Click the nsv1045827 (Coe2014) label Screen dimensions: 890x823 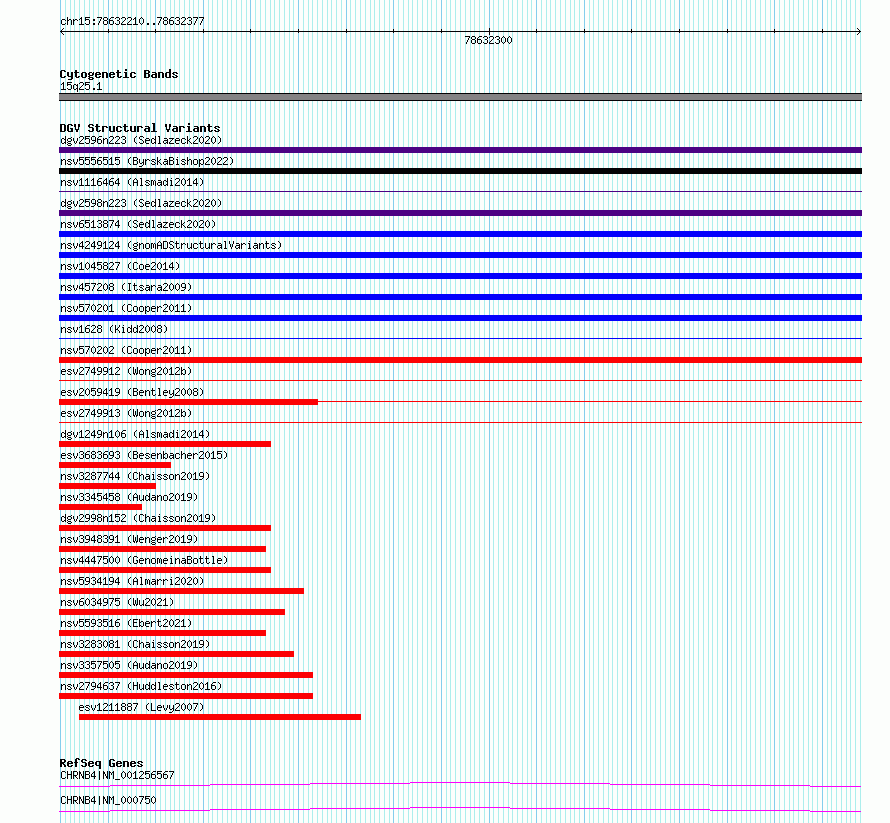120,266
